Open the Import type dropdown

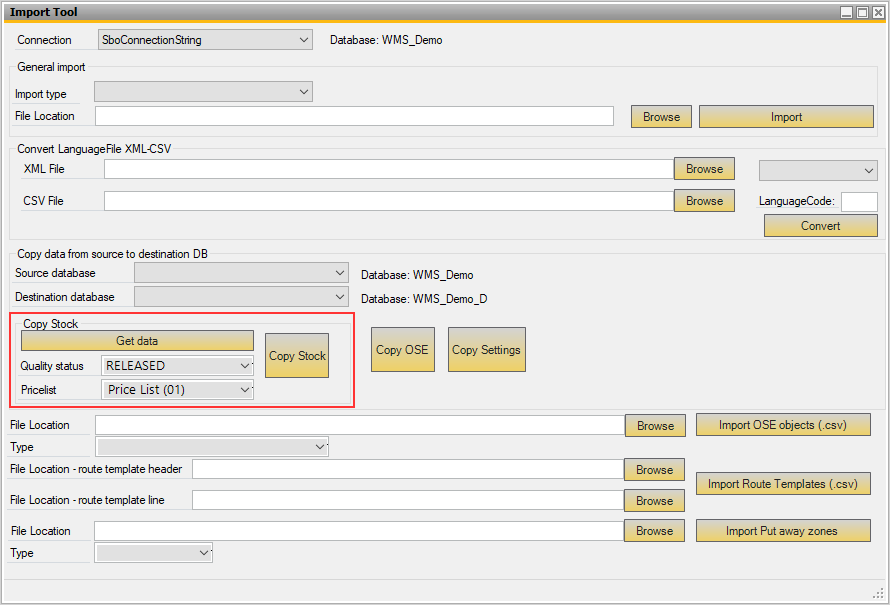pos(203,92)
